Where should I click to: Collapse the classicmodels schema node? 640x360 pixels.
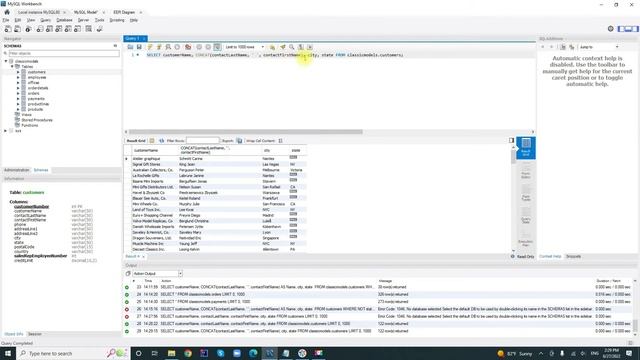pyautogui.click(x=6, y=61)
